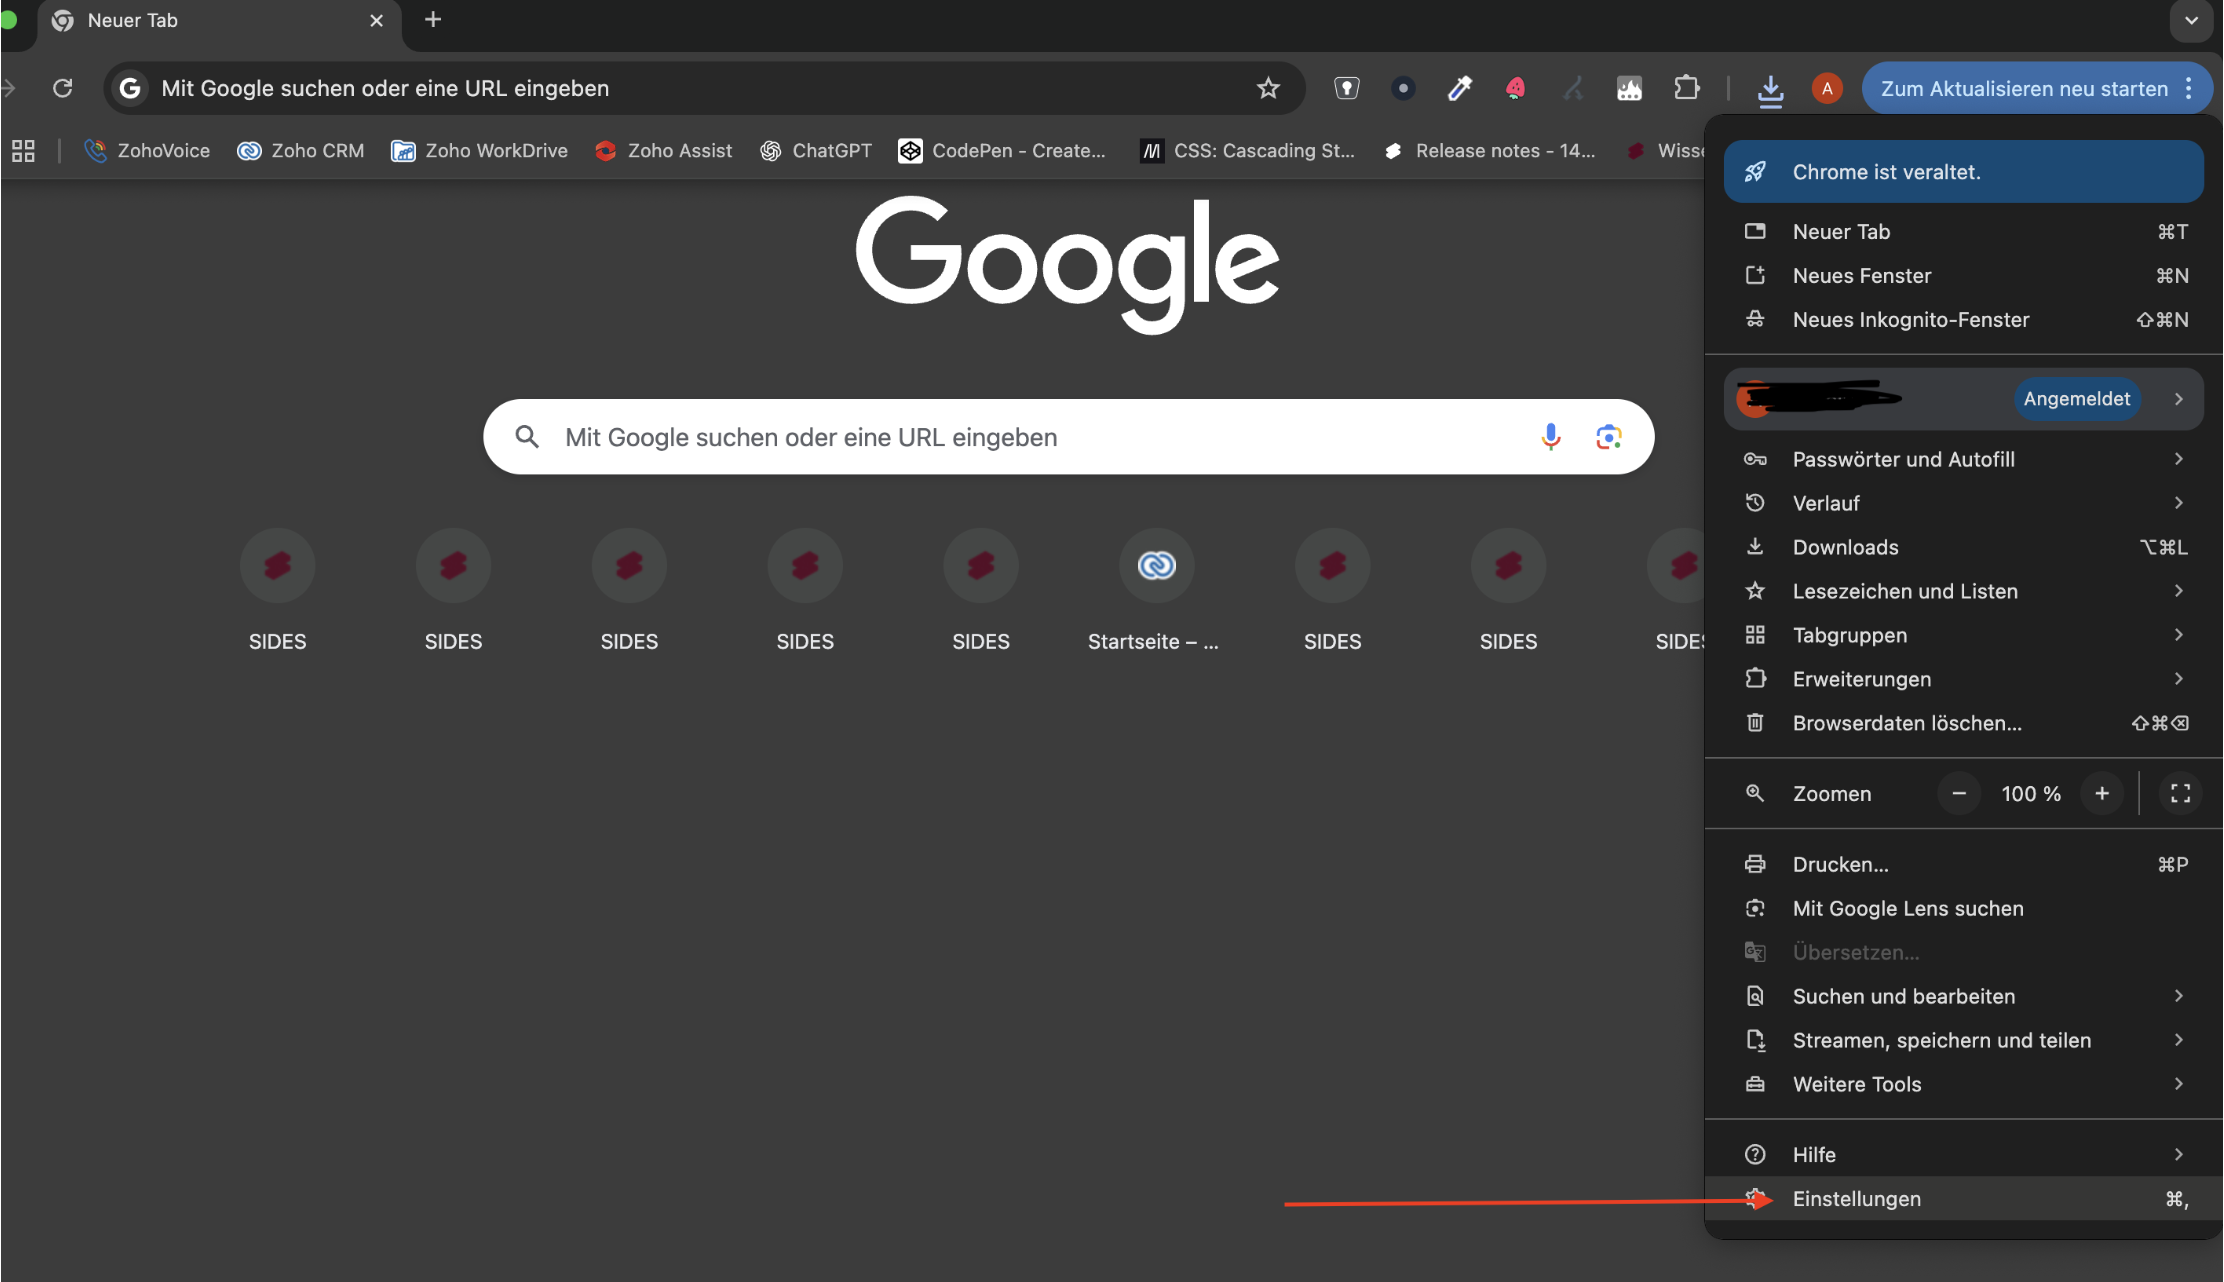Decrease zoom with the minus button

click(x=1959, y=793)
